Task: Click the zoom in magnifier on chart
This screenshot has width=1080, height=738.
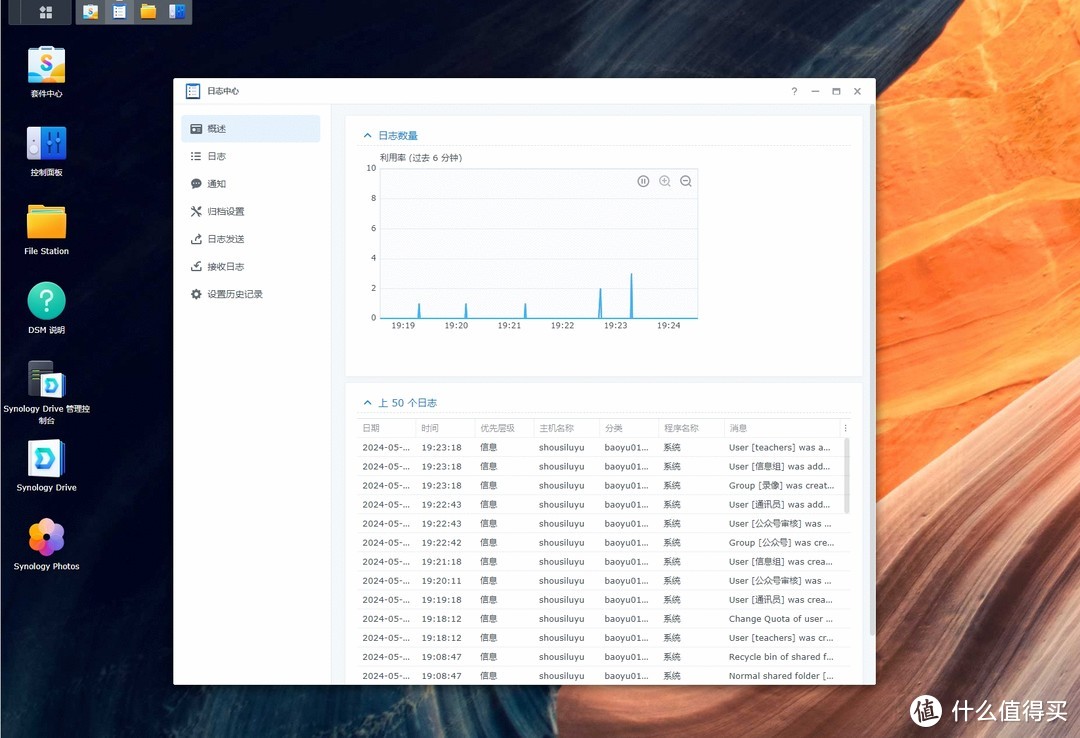Action: pos(665,181)
